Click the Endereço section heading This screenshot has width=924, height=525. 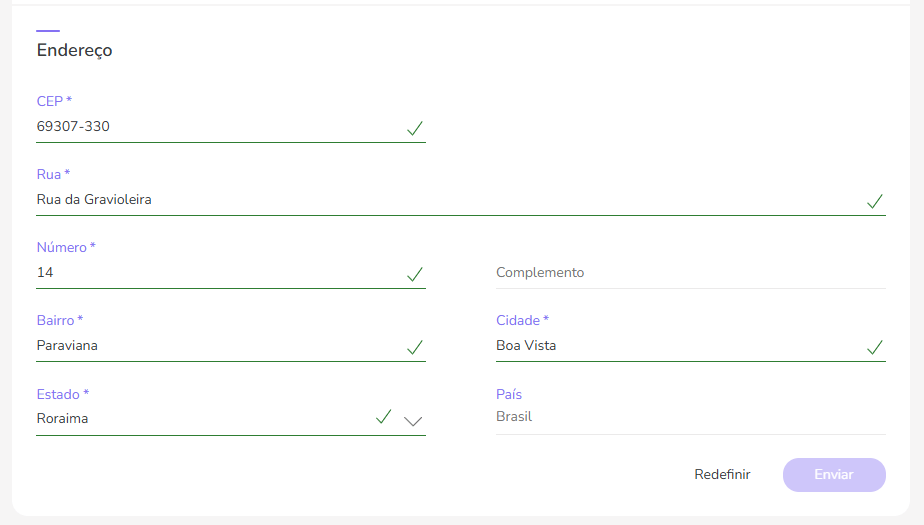click(75, 50)
